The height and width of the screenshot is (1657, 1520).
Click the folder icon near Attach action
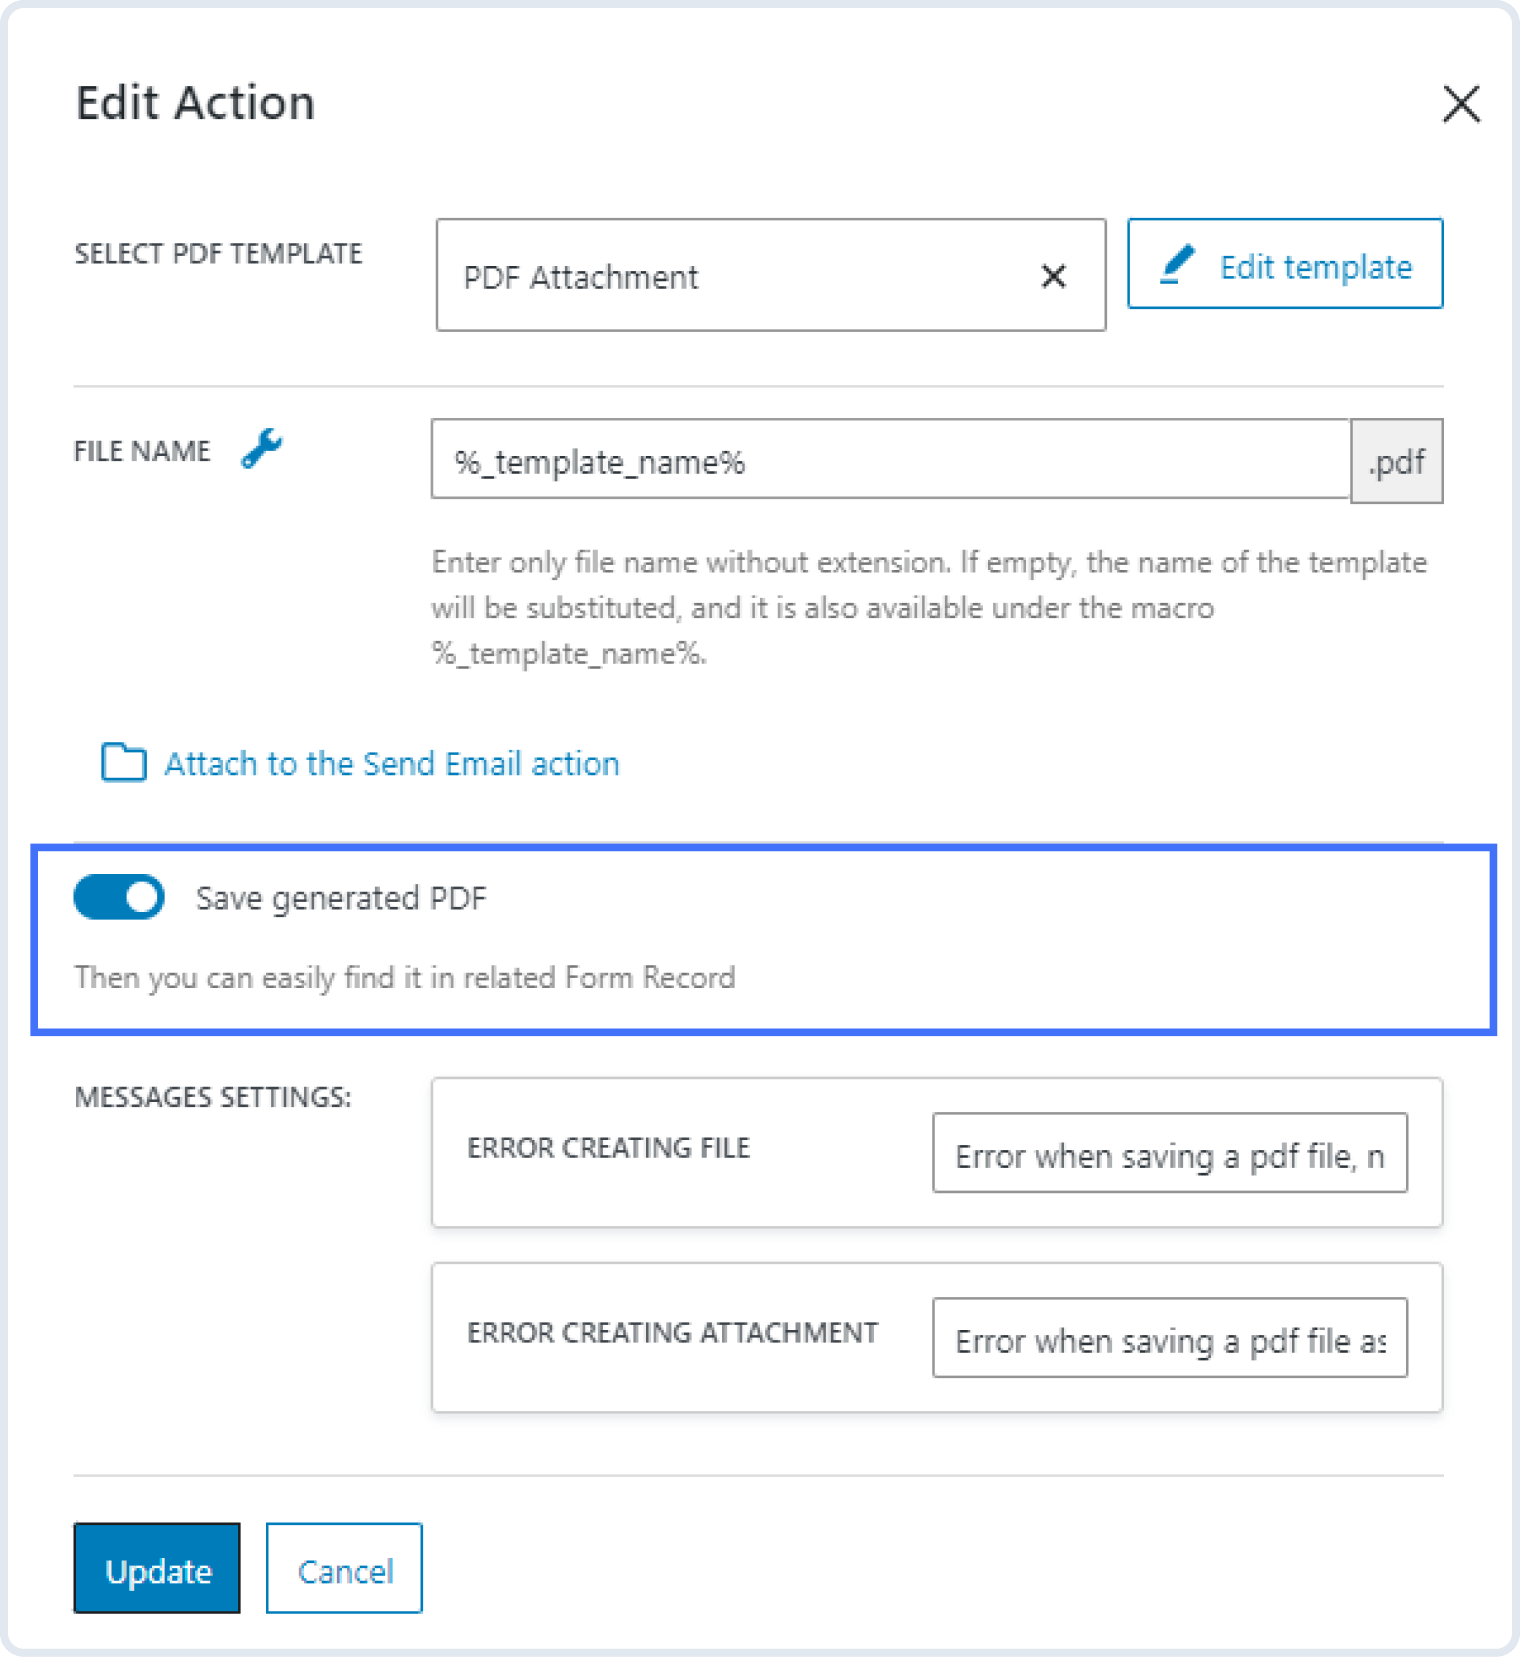[x=123, y=763]
